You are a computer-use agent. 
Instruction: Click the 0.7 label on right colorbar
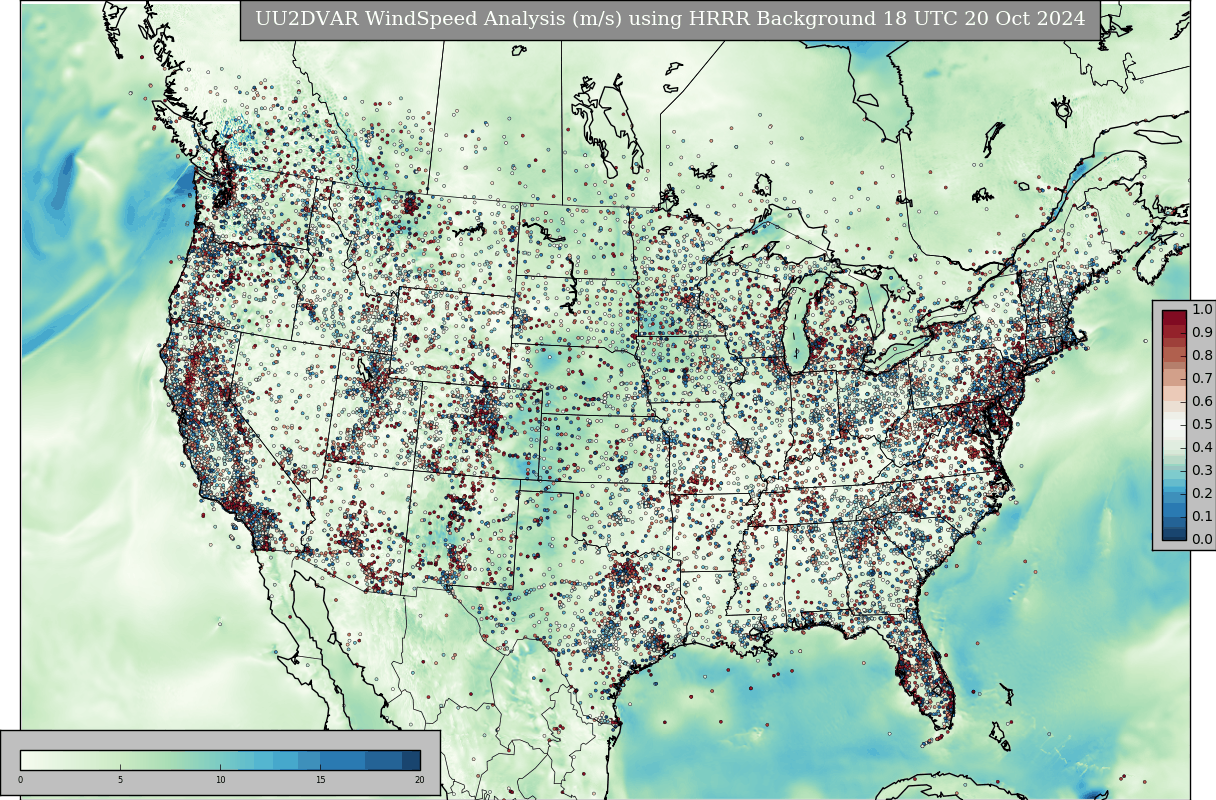[1202, 379]
